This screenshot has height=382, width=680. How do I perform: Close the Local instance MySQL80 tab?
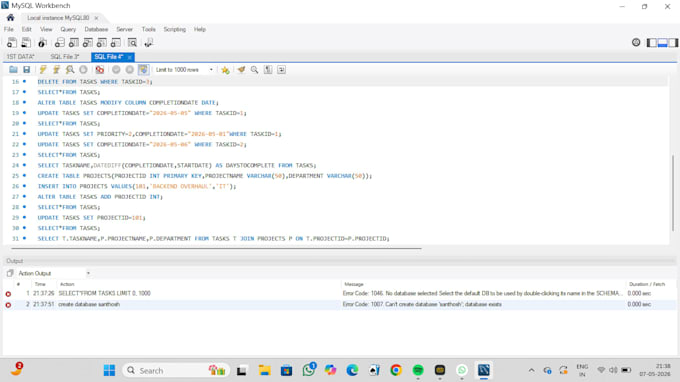click(96, 18)
